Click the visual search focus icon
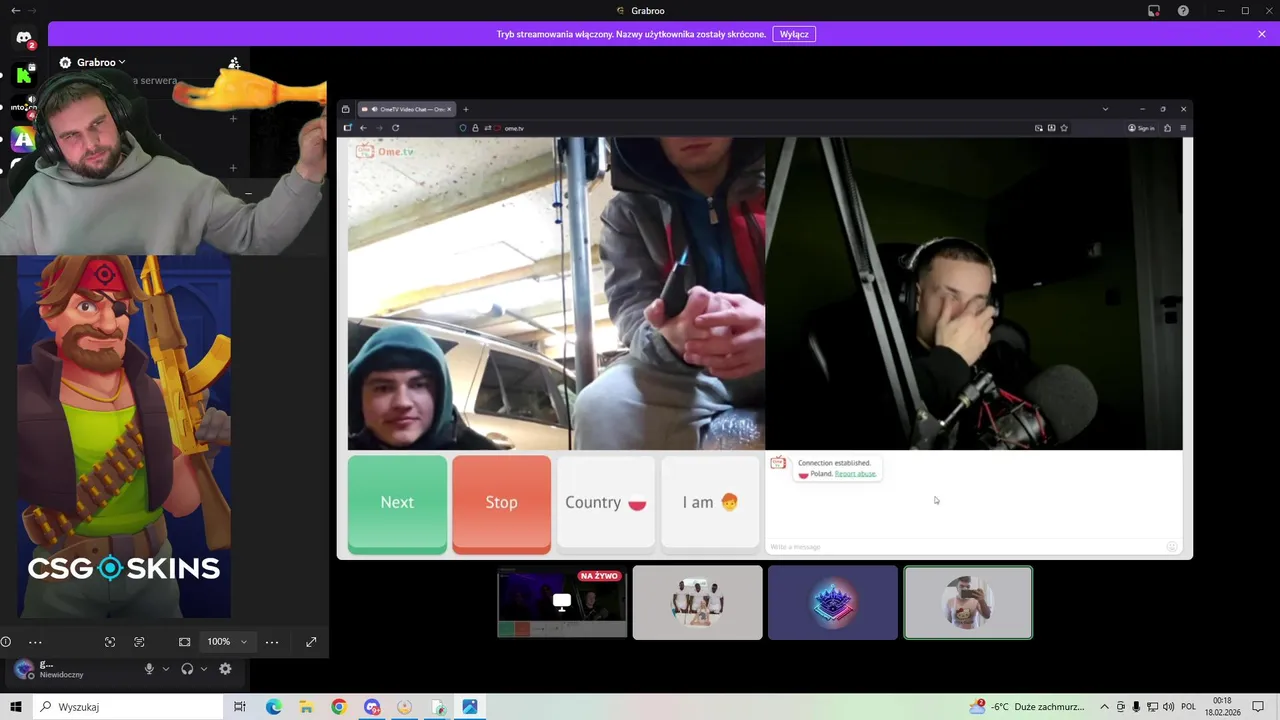The image size is (1280, 720). (110, 642)
